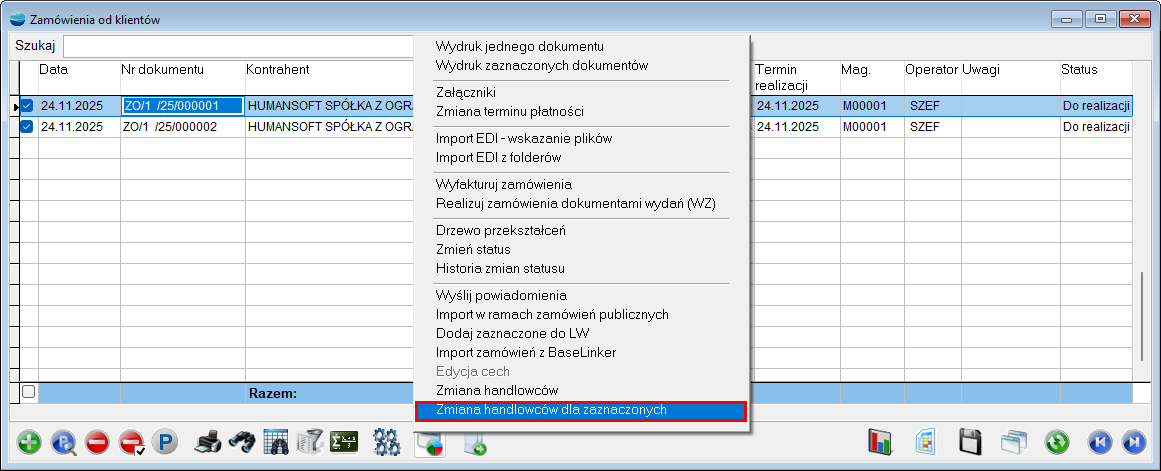This screenshot has height=471, width=1161.
Task: Click the gears operations icon
Action: [387, 442]
